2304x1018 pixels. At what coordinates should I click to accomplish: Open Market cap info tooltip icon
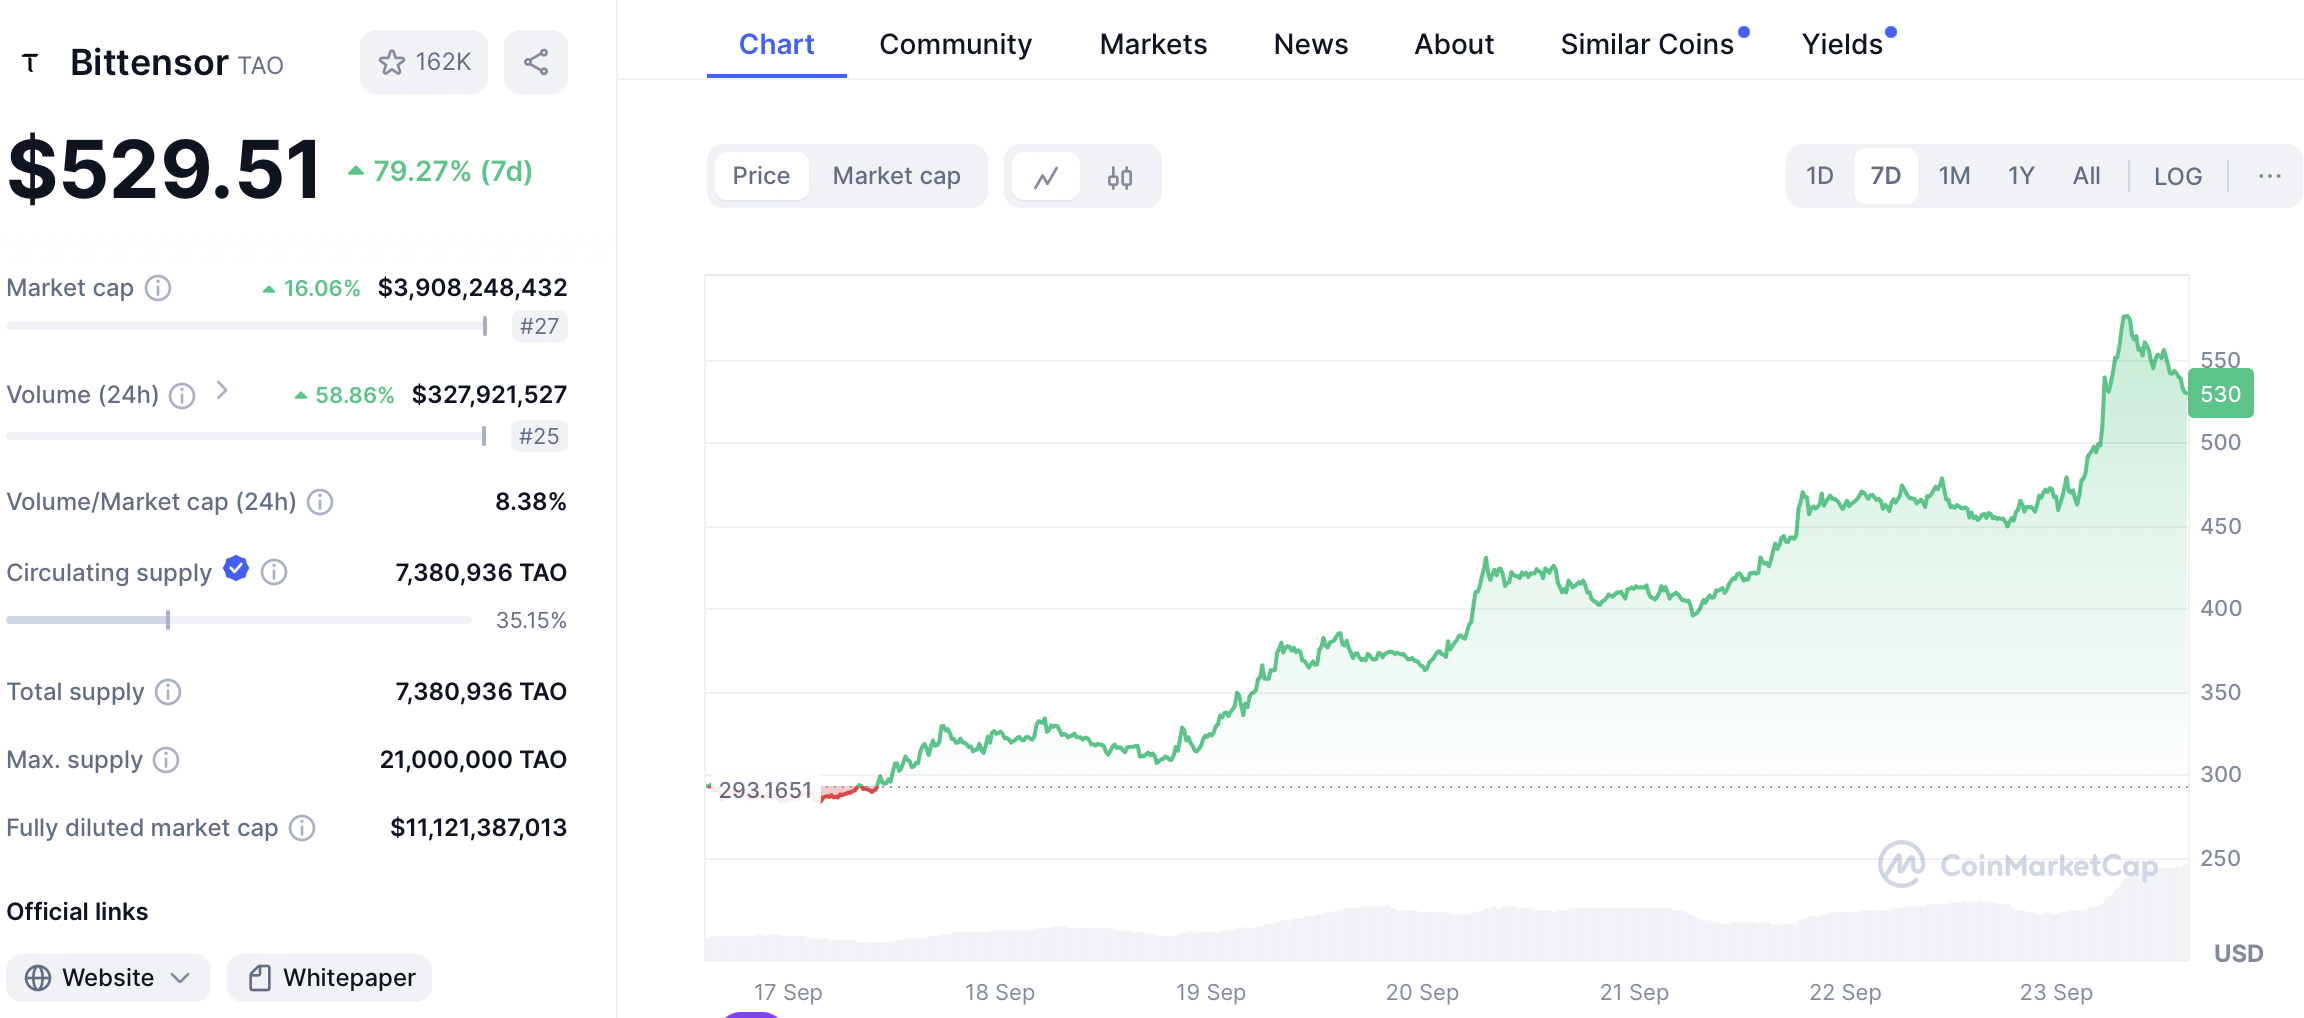[x=158, y=288]
